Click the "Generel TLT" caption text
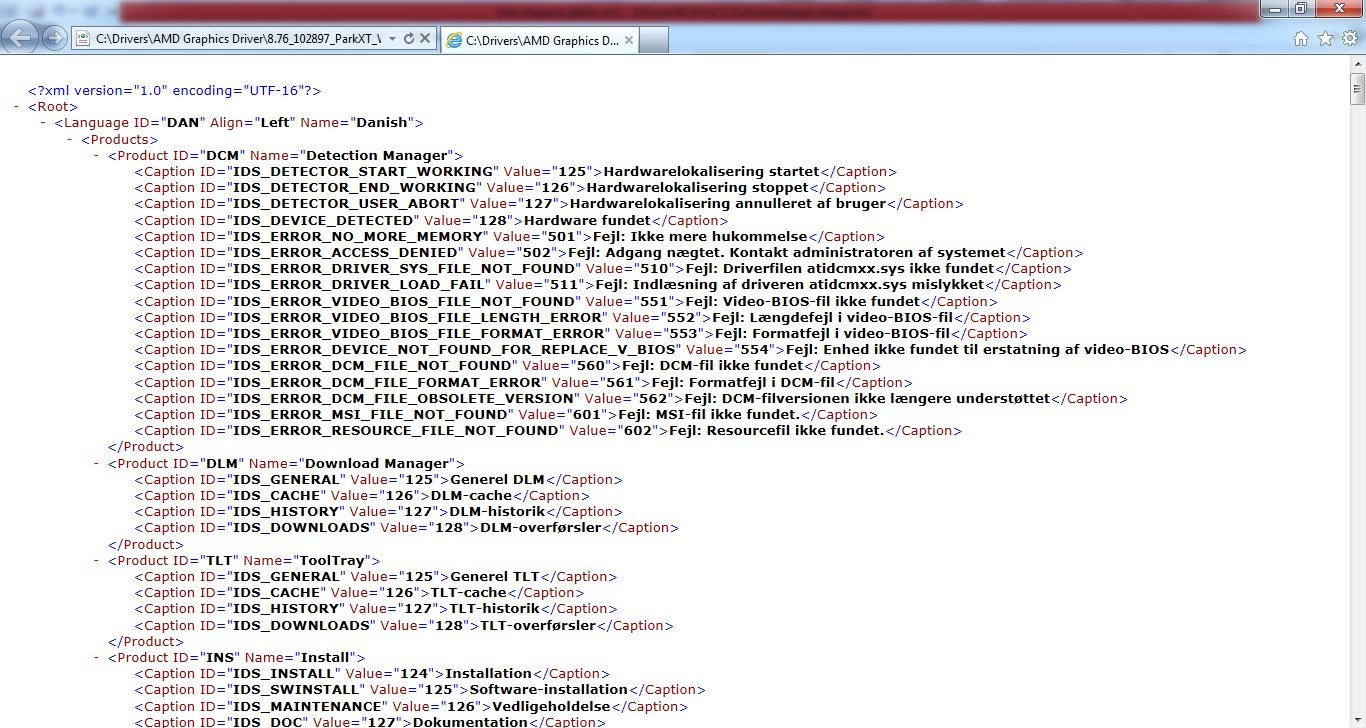1366x728 pixels. (494, 576)
